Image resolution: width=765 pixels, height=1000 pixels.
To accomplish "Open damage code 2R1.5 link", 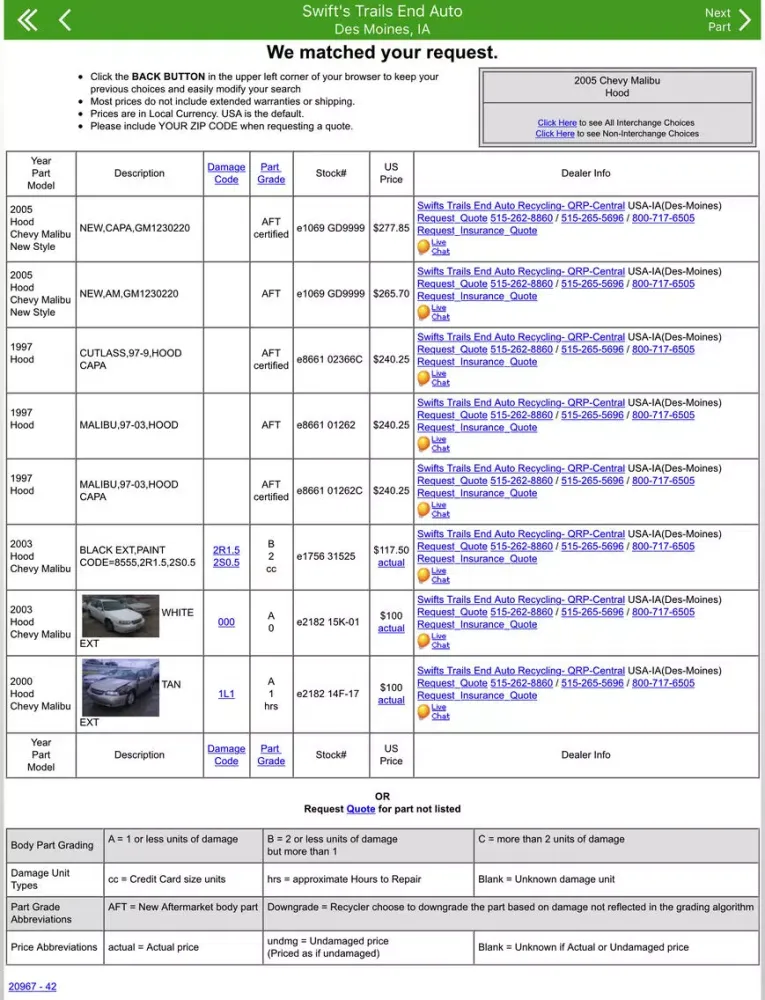I will (226, 550).
